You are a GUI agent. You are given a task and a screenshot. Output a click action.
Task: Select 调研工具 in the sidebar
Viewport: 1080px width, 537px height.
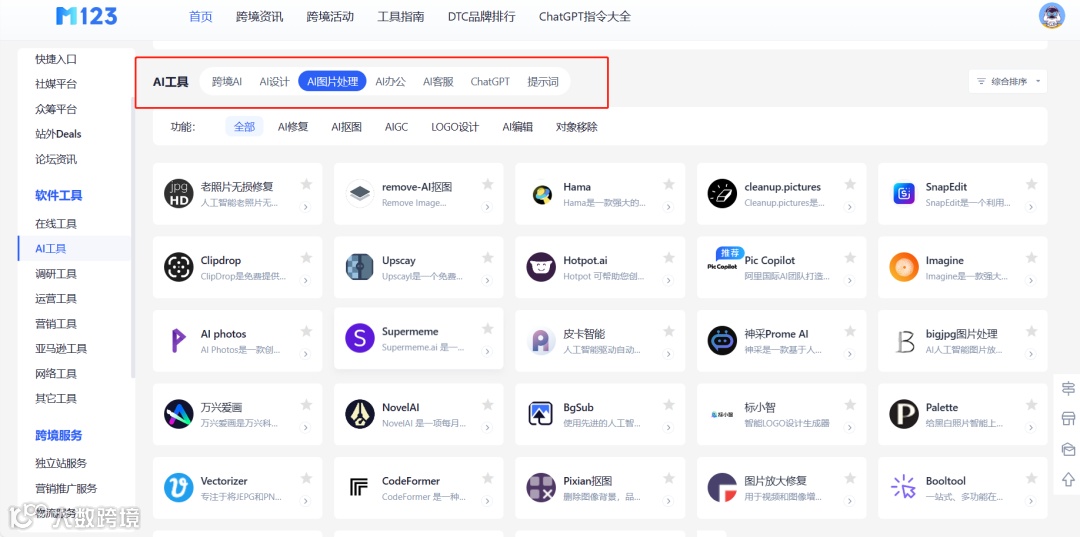pos(56,273)
